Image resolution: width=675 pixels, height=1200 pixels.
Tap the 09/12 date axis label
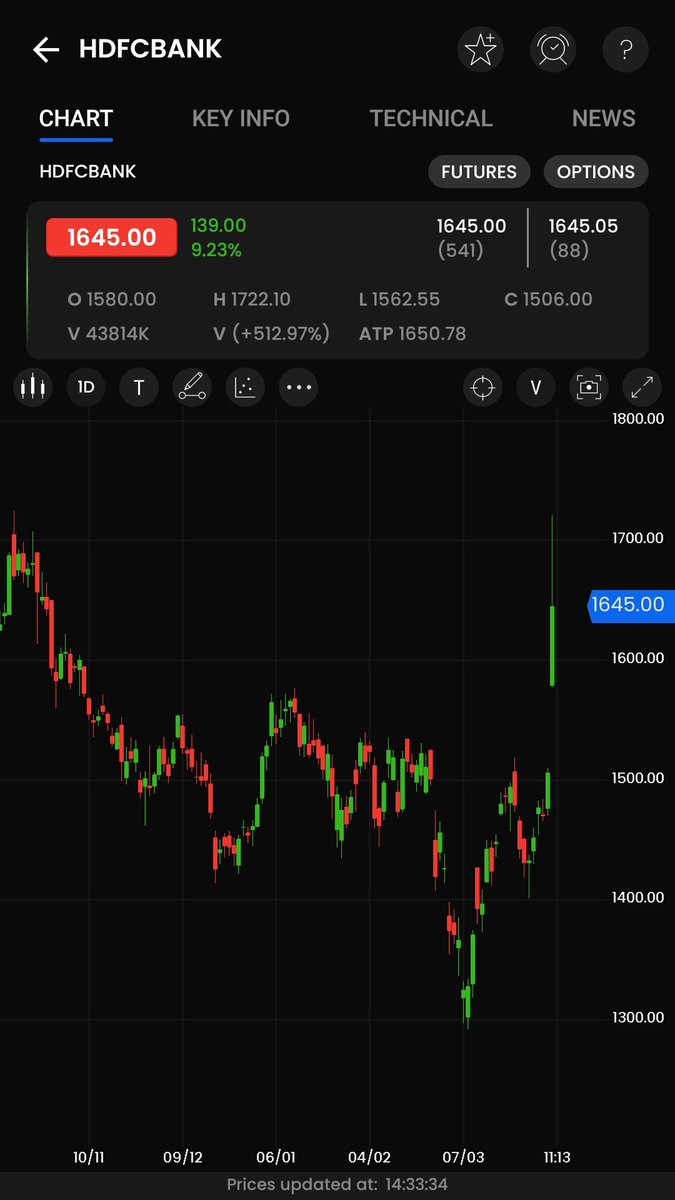pyautogui.click(x=182, y=1157)
